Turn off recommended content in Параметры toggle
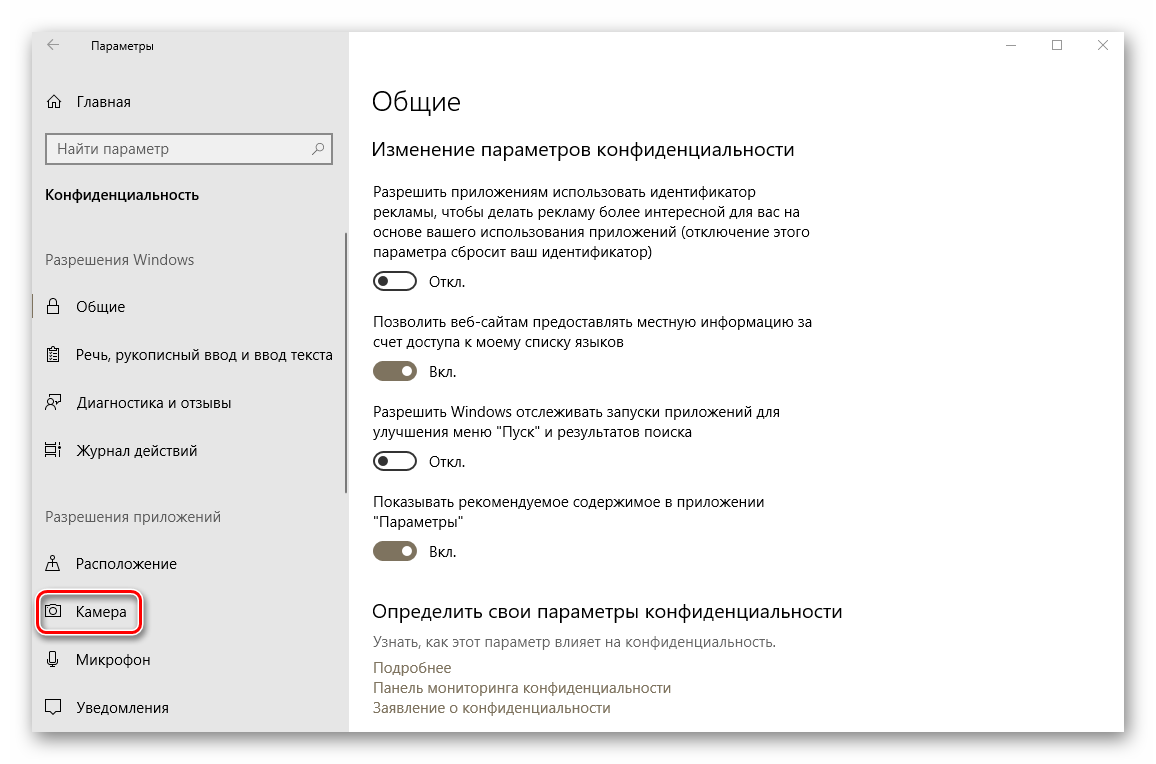Image resolution: width=1156 pixels, height=764 pixels. 394,552
